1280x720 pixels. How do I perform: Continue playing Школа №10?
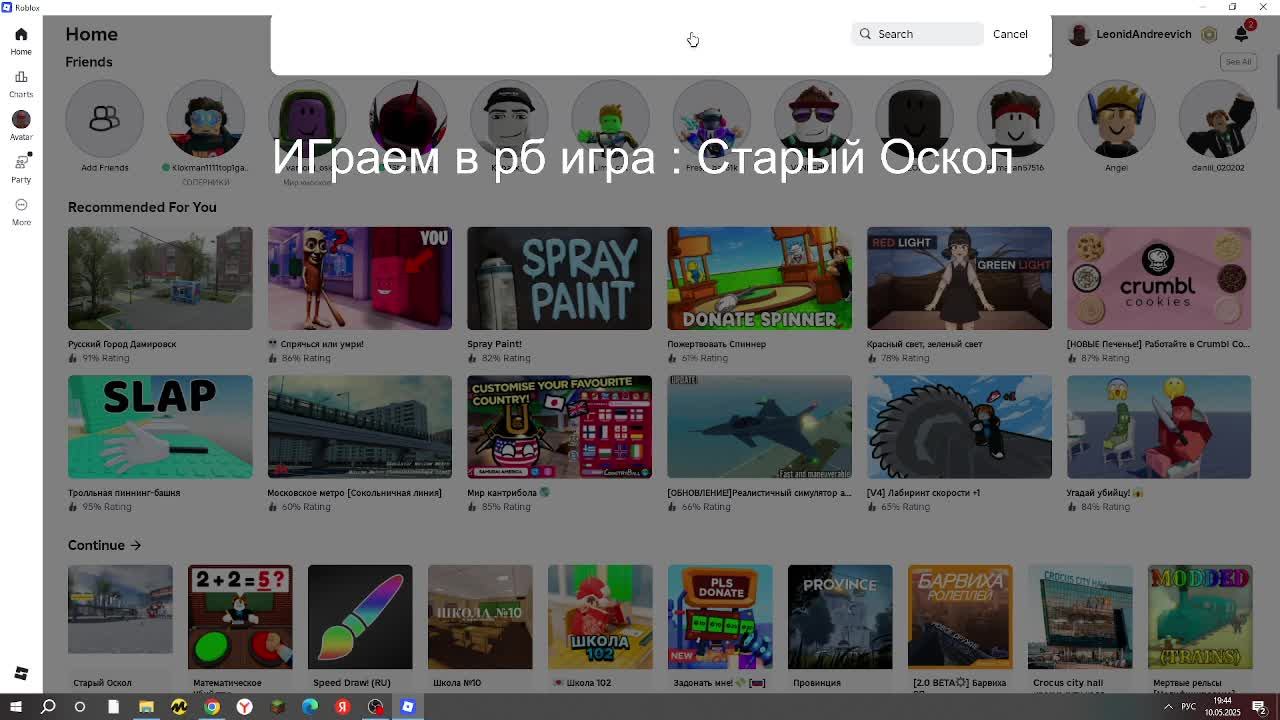[480, 617]
